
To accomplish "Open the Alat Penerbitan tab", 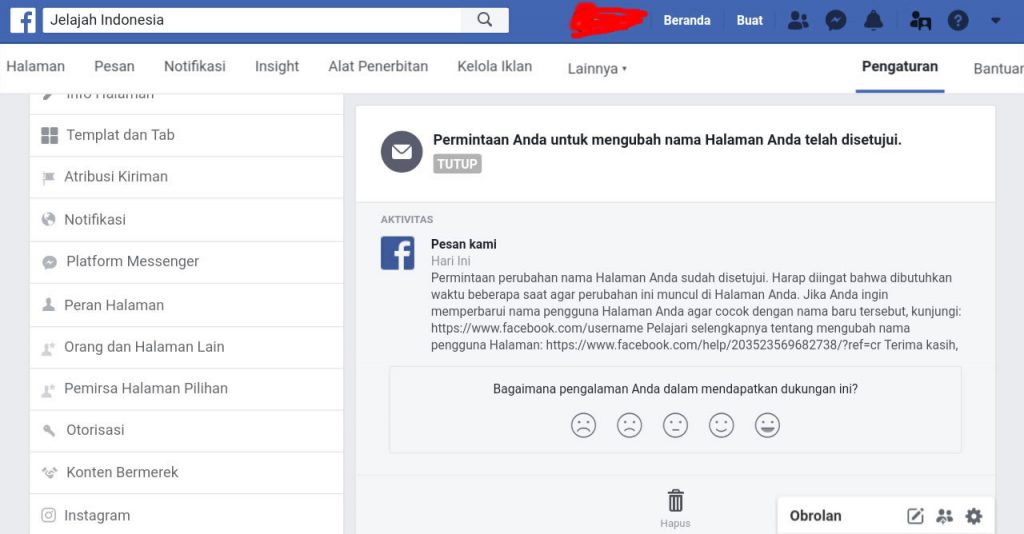I will tap(378, 66).
